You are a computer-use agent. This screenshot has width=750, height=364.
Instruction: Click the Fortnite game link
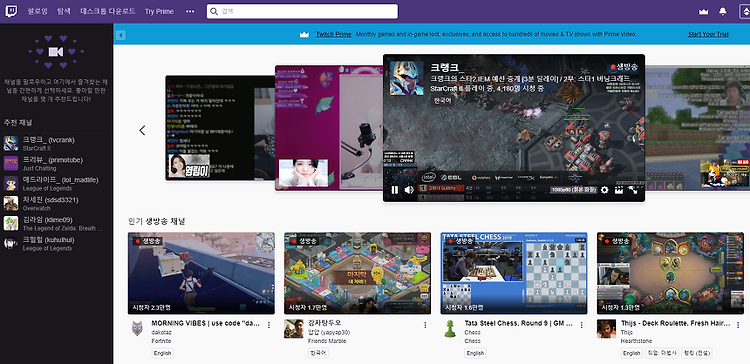161,341
